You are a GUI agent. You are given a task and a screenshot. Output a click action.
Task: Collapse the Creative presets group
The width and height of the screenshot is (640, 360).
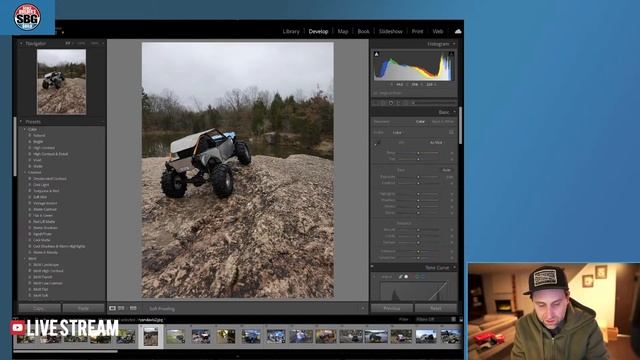tap(24, 173)
